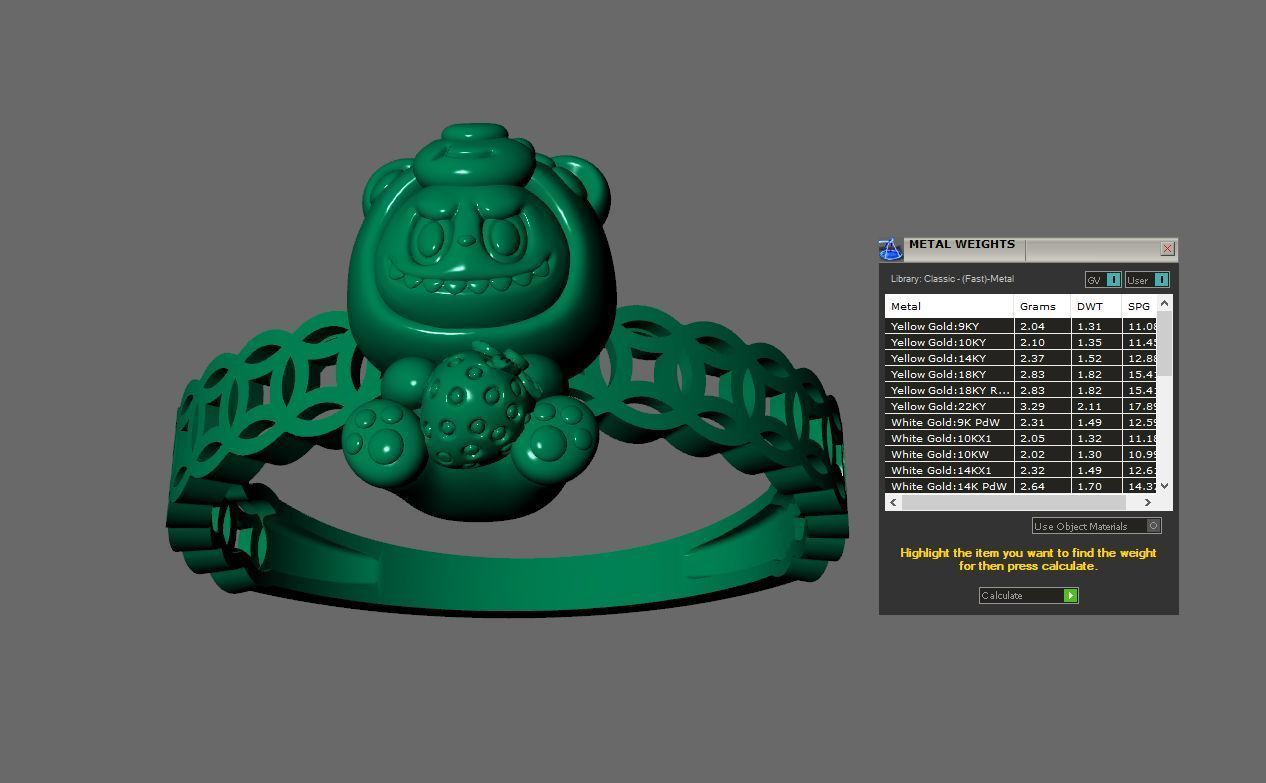Viewport: 1266px width, 783px height.
Task: Click the Calculate button
Action: point(1028,596)
